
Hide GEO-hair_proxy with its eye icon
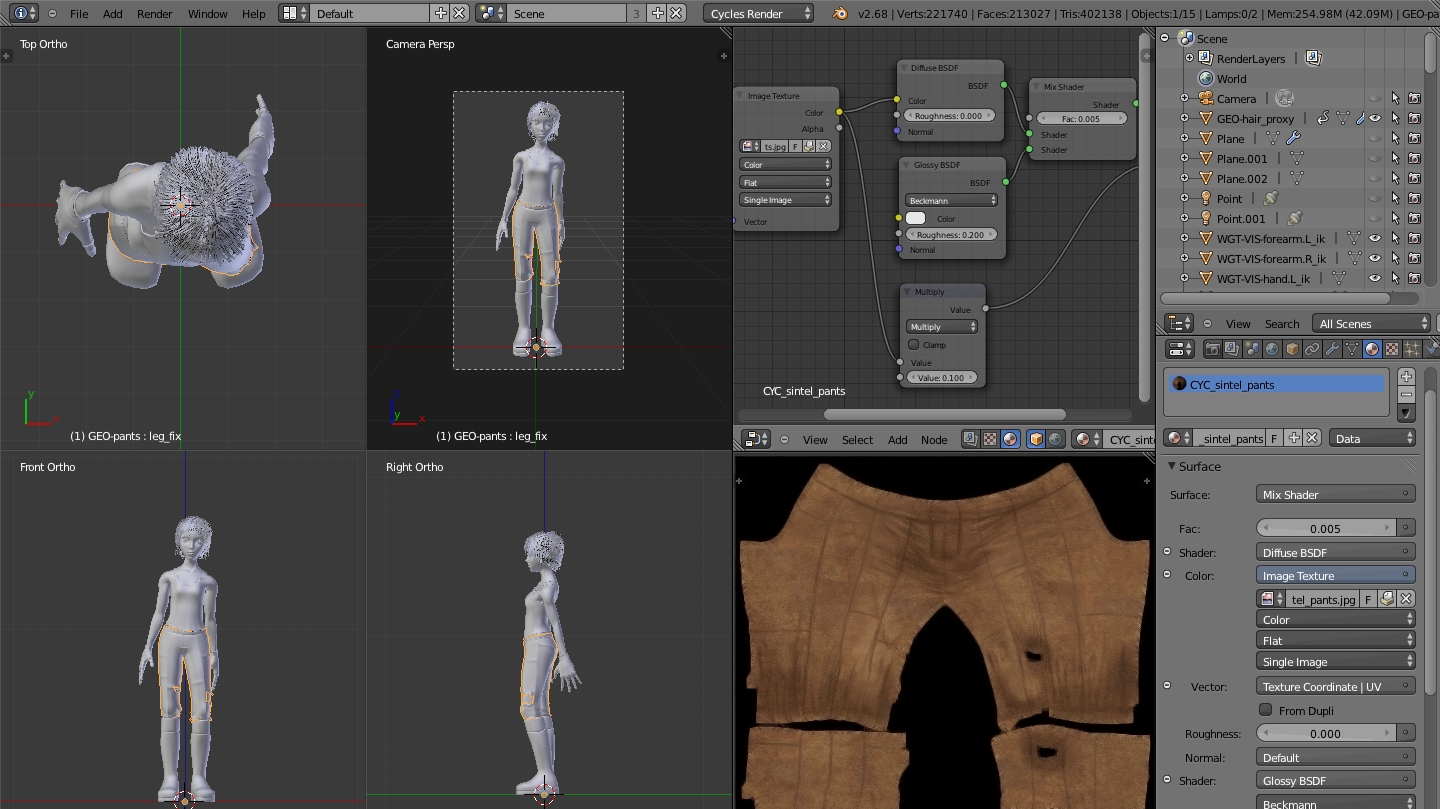pyautogui.click(x=1375, y=119)
